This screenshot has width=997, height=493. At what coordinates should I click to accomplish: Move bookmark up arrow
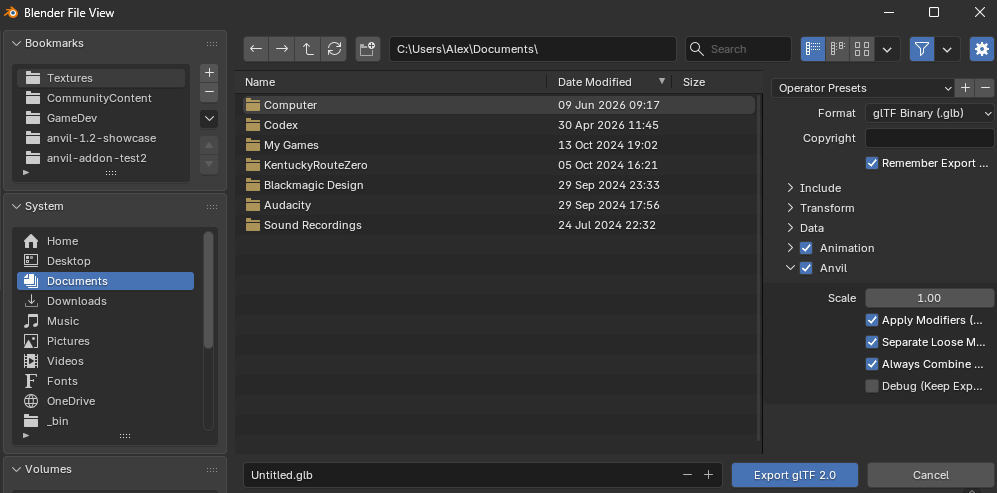tap(209, 145)
